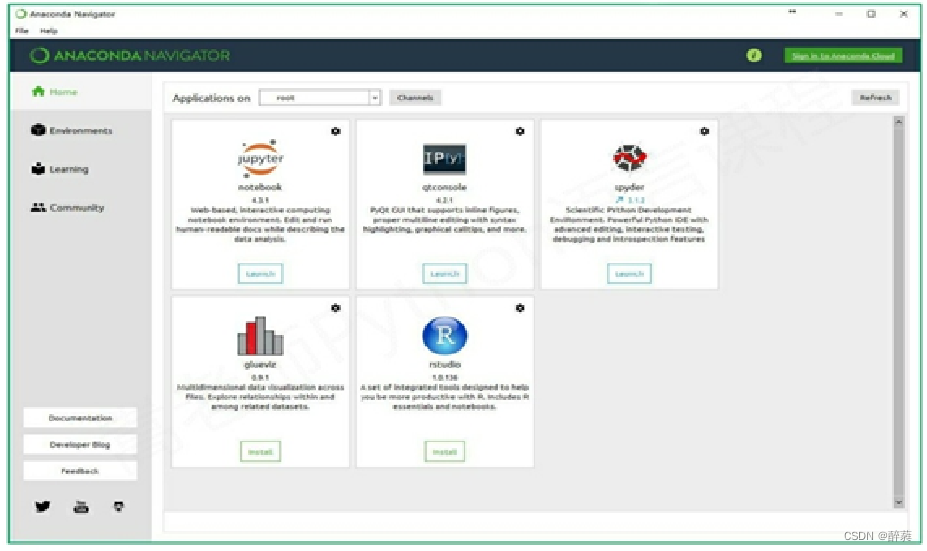Image resolution: width=927 pixels, height=551 pixels.
Task: Open gear options on the spyder card
Action: [x=704, y=131]
